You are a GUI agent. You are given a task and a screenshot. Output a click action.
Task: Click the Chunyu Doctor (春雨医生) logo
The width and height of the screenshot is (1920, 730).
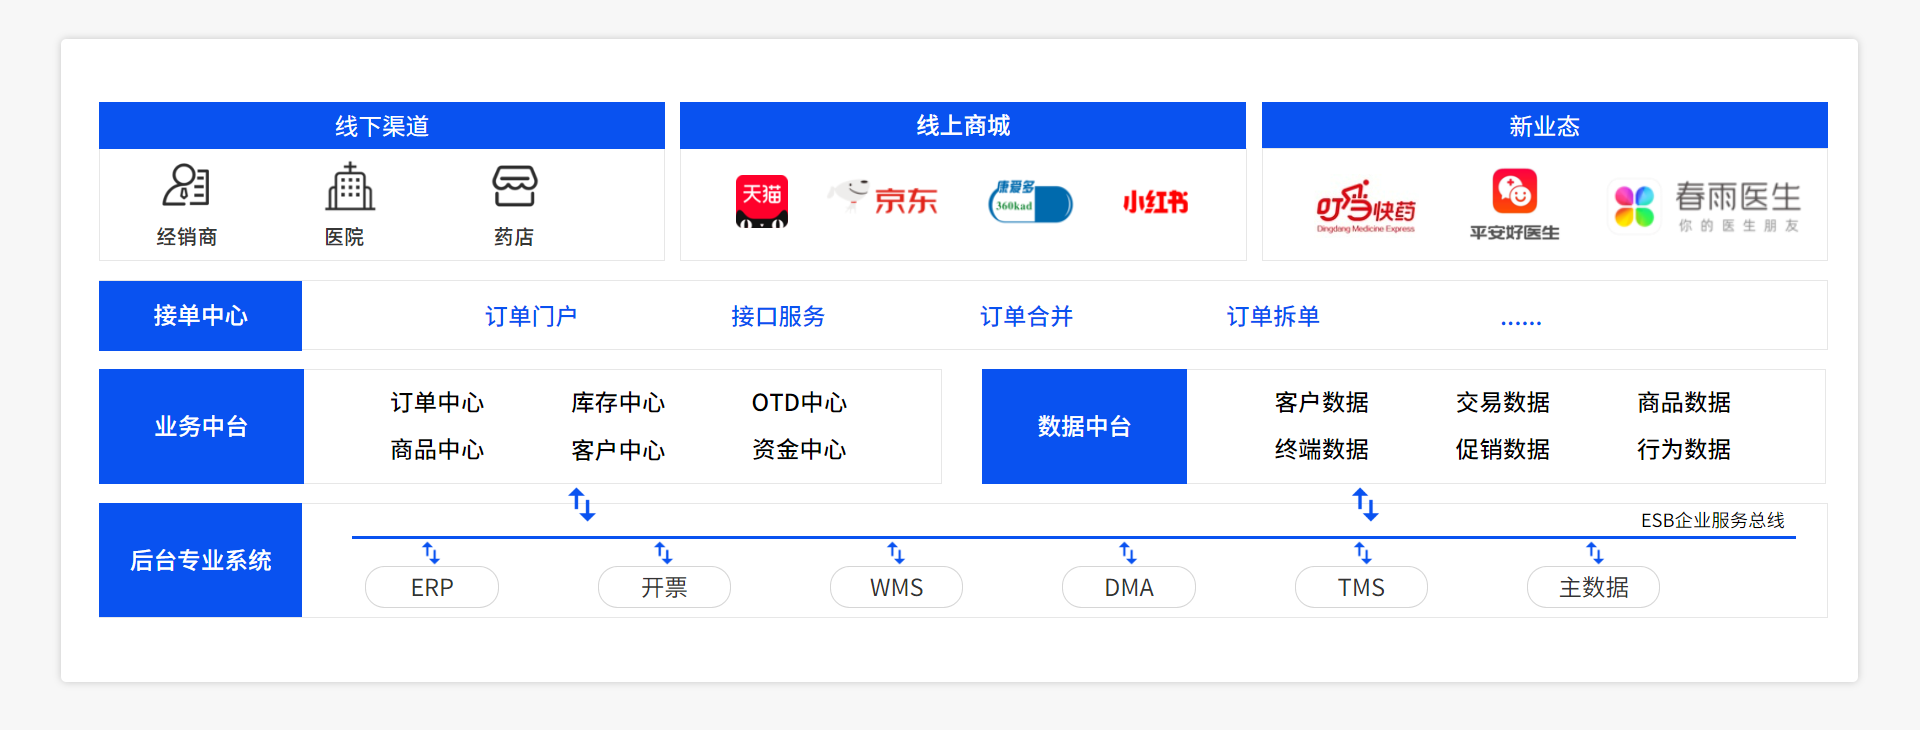click(1707, 207)
